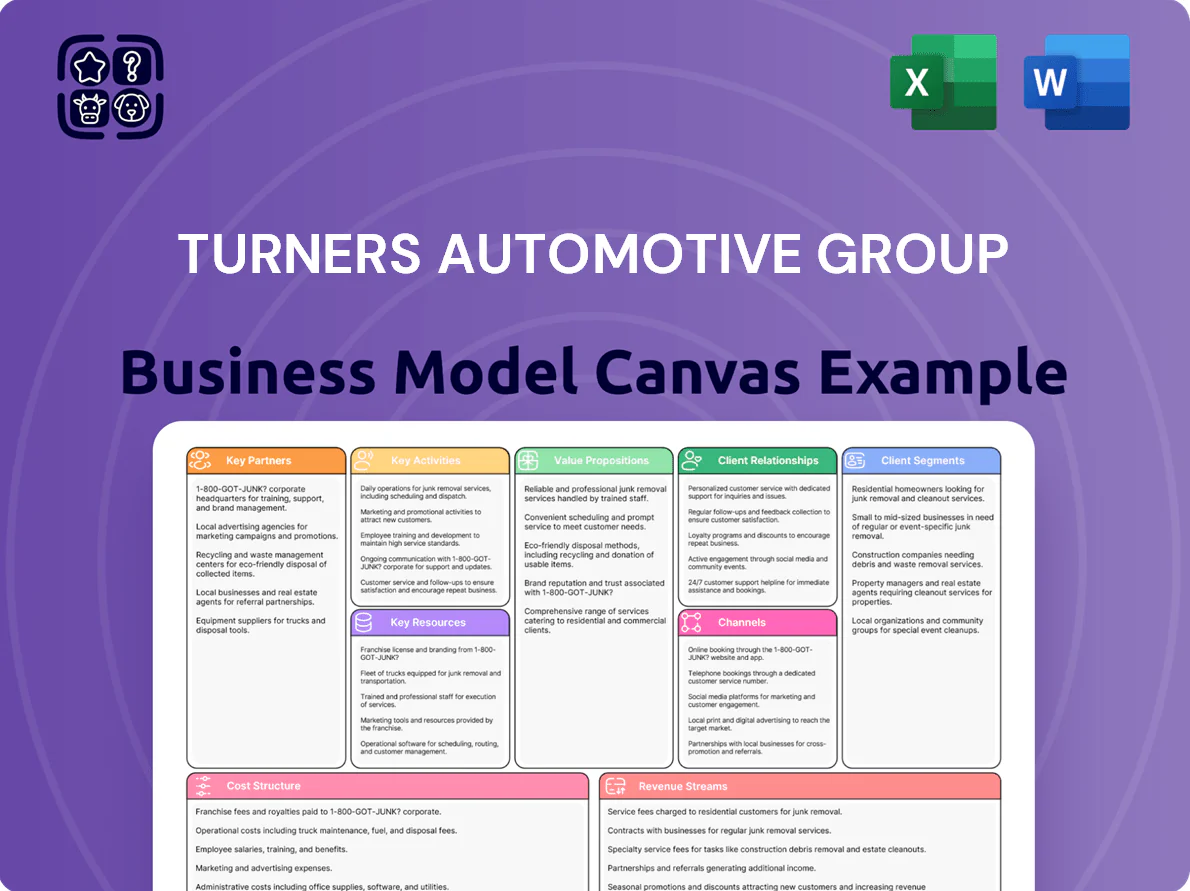Image resolution: width=1190 pixels, height=891 pixels.
Task: Click text 'Specialty service fees for tasks'
Action: 767,849
